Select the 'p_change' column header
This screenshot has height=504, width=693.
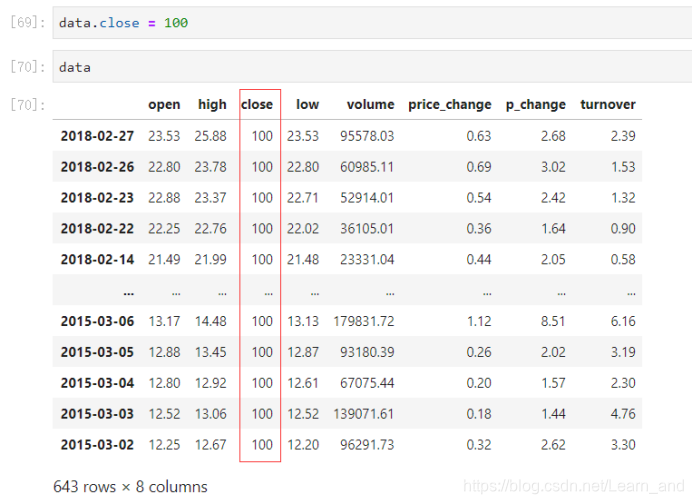click(x=536, y=105)
